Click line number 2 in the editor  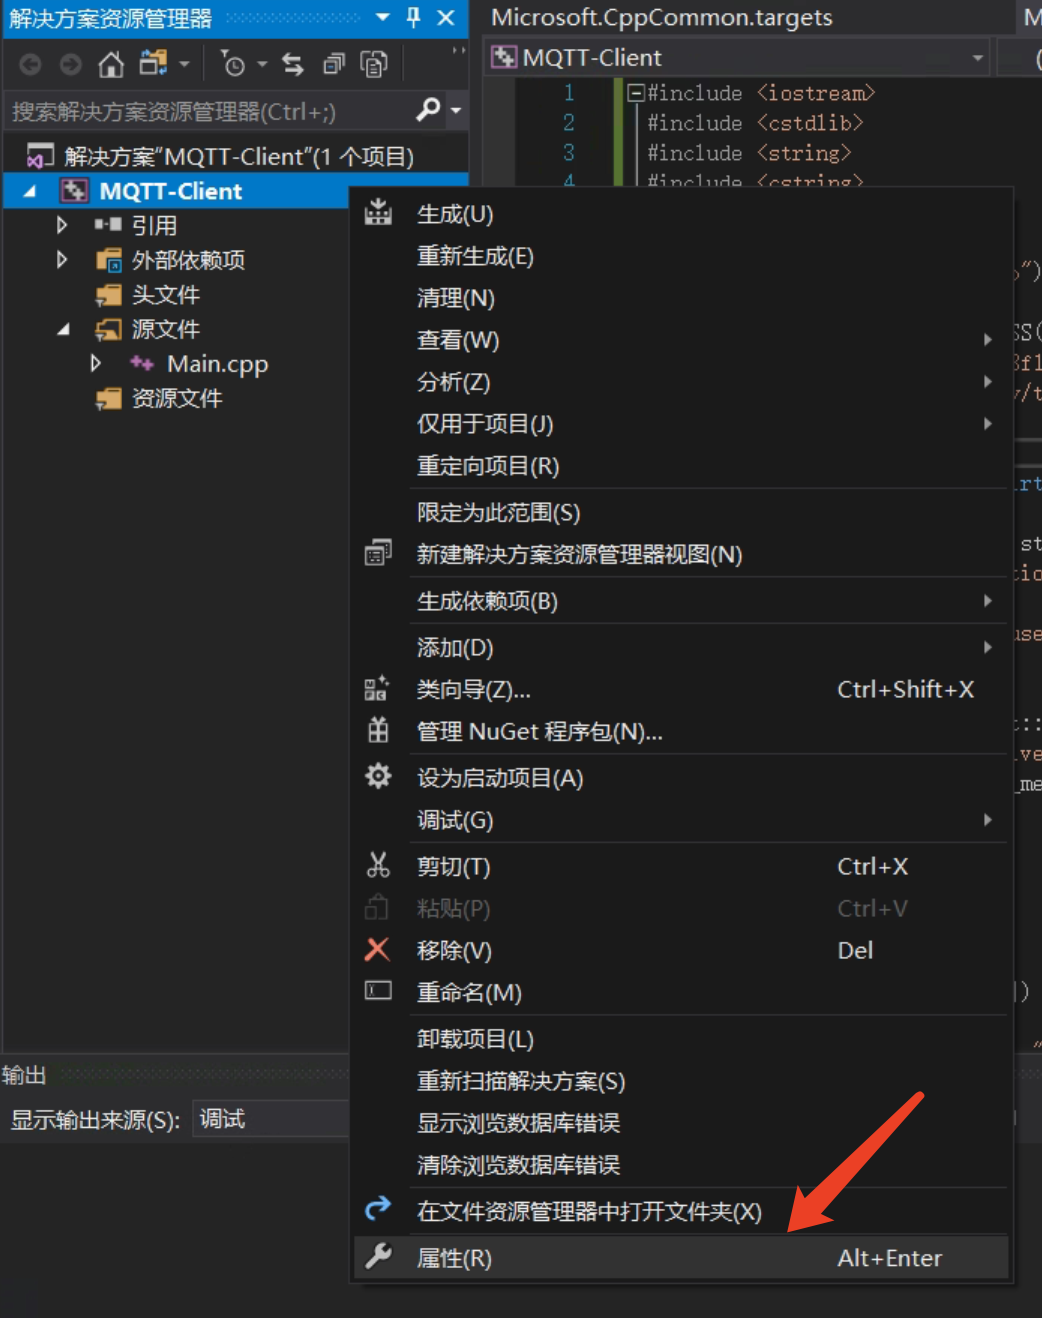tap(568, 123)
